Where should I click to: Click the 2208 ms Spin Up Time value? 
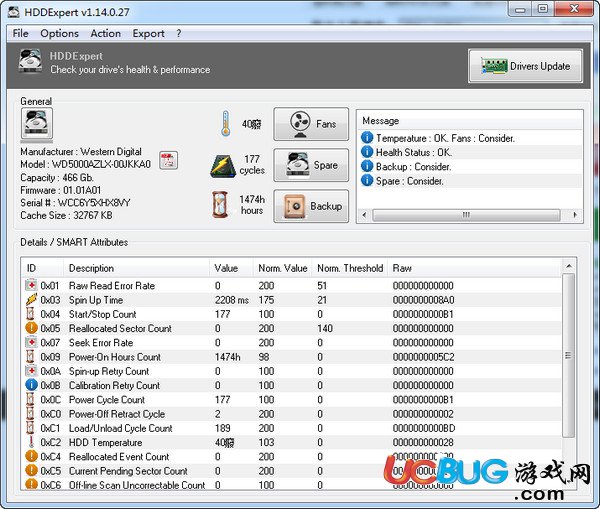232,300
